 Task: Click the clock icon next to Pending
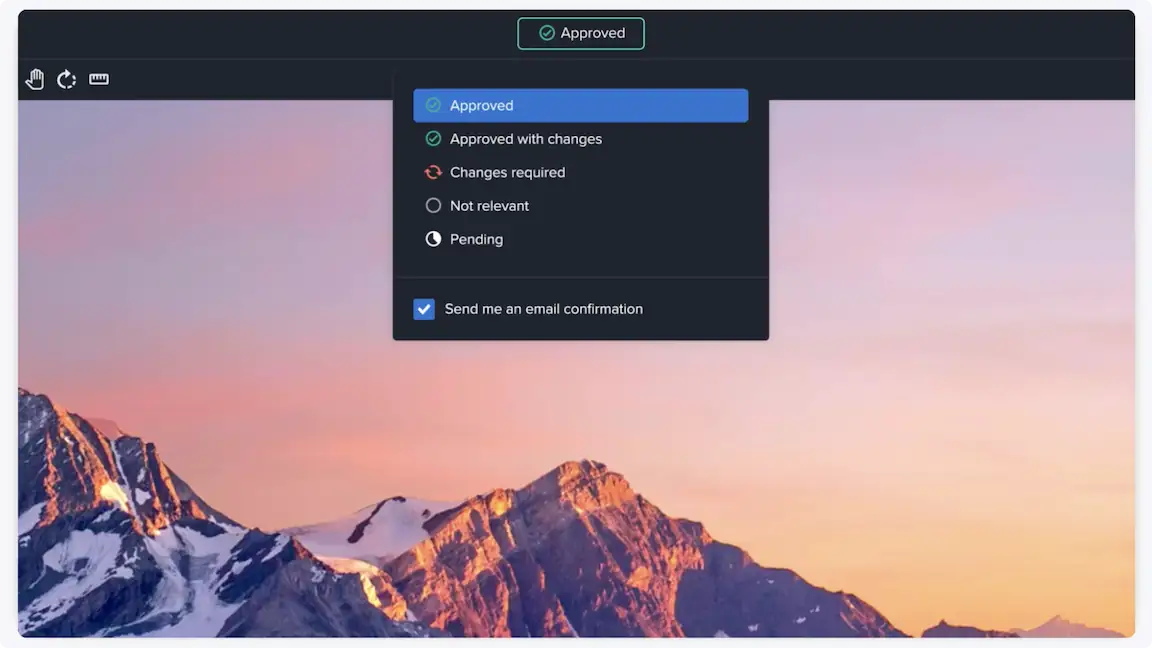433,238
